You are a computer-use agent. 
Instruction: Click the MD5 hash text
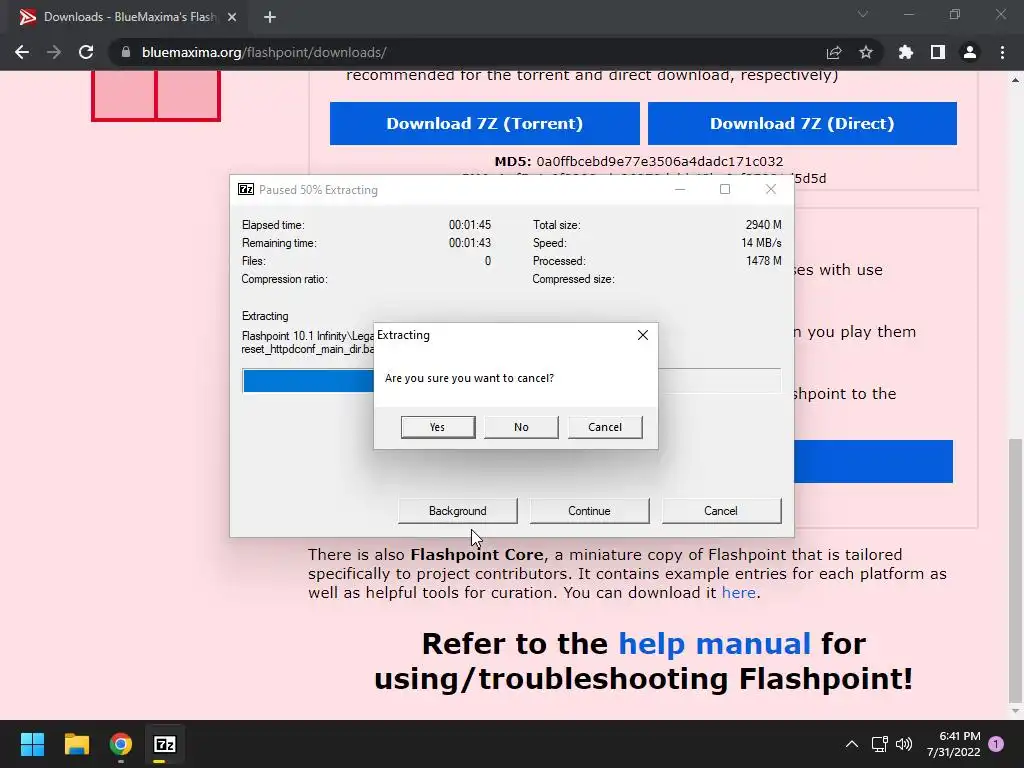point(639,161)
